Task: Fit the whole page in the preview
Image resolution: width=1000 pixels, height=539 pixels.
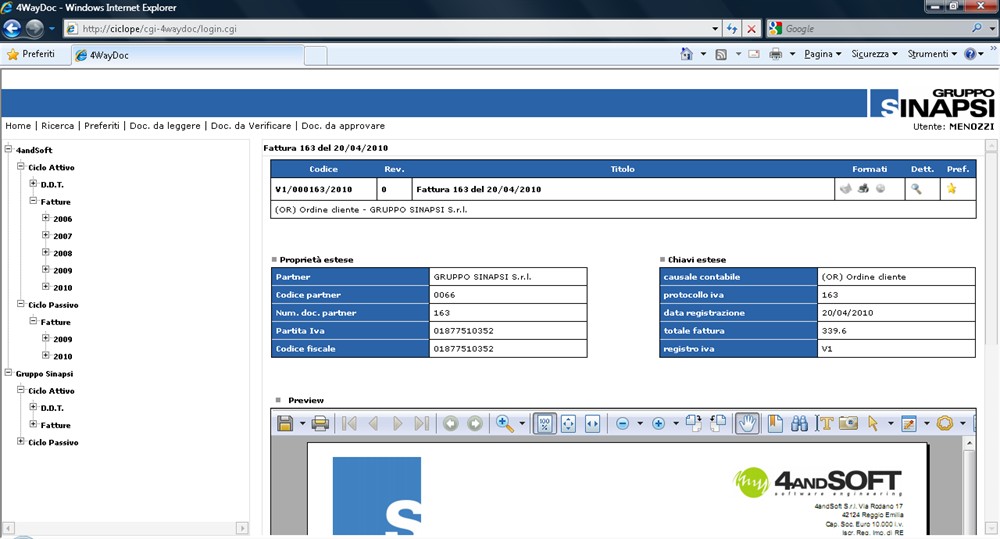Action: click(x=568, y=424)
